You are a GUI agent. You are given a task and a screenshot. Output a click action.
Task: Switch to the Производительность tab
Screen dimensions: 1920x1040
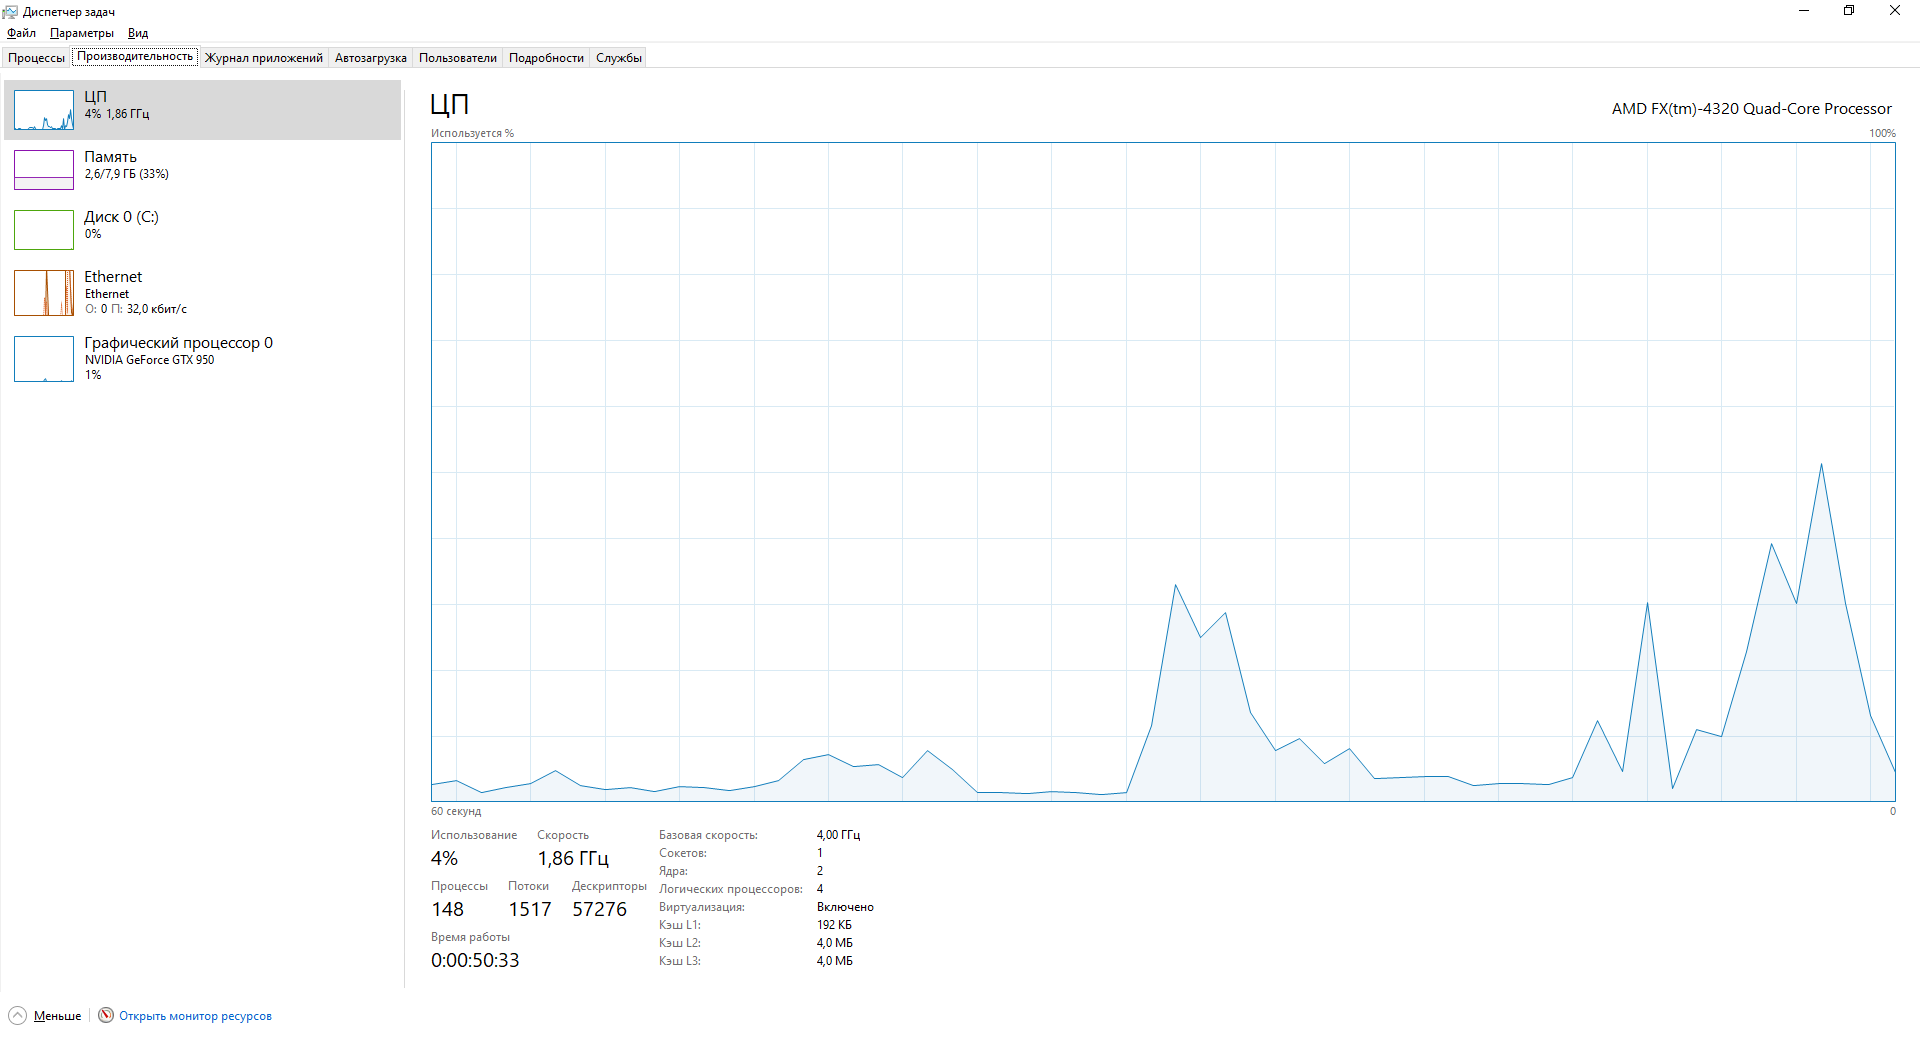coord(135,57)
